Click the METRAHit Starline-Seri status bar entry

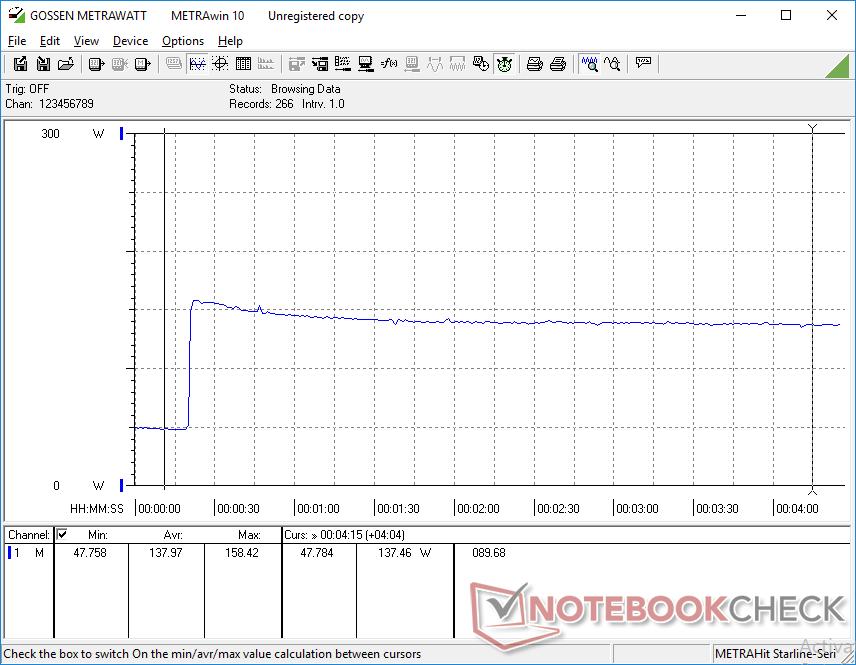[x=775, y=654]
